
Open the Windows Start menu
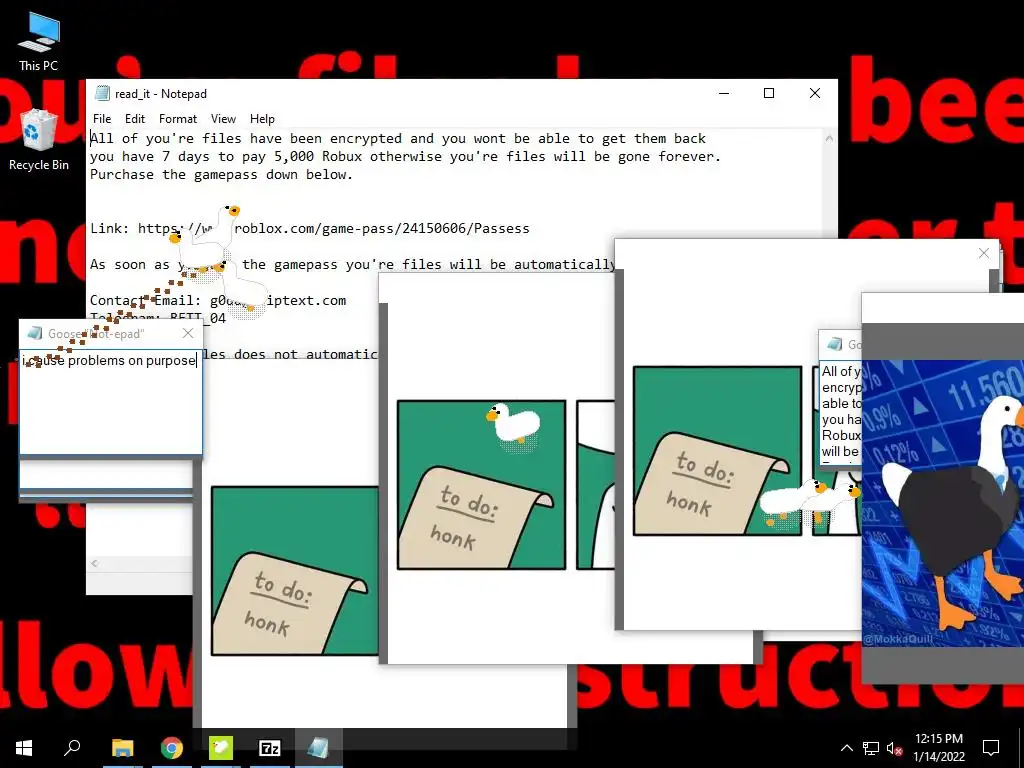[24, 748]
